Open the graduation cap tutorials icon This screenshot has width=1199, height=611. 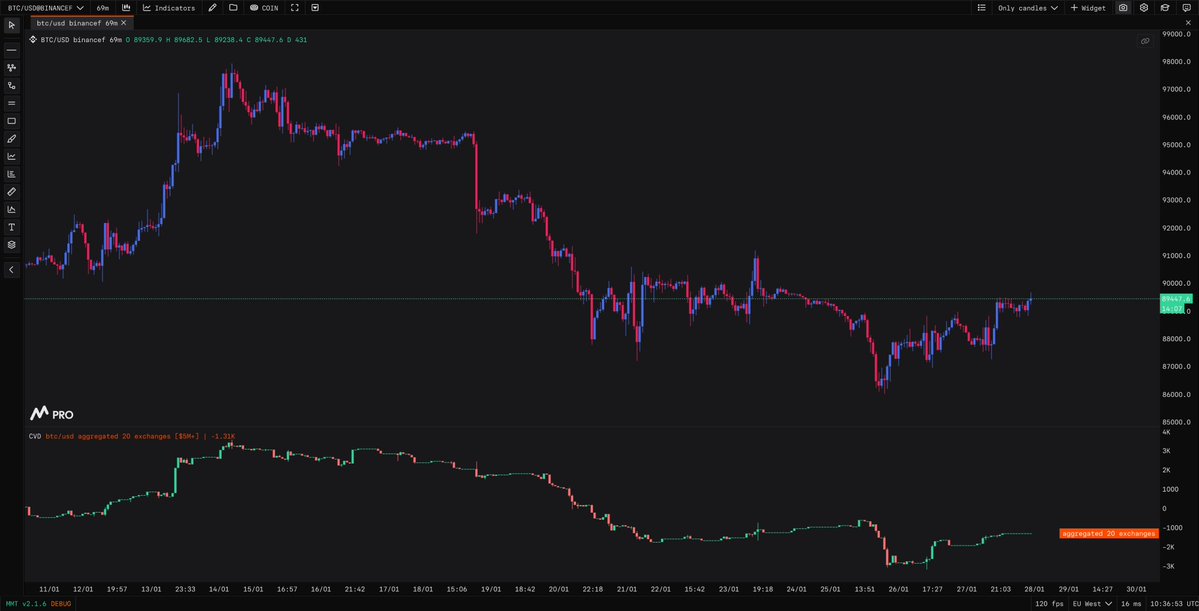click(x=1165, y=8)
